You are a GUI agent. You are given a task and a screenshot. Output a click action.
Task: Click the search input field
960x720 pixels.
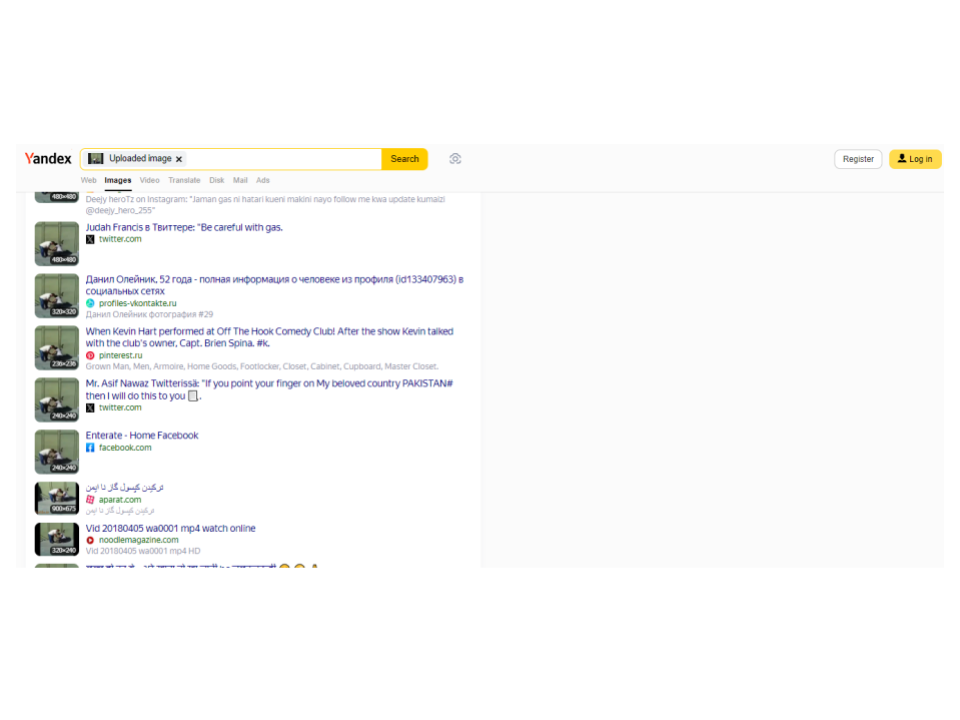click(x=280, y=159)
